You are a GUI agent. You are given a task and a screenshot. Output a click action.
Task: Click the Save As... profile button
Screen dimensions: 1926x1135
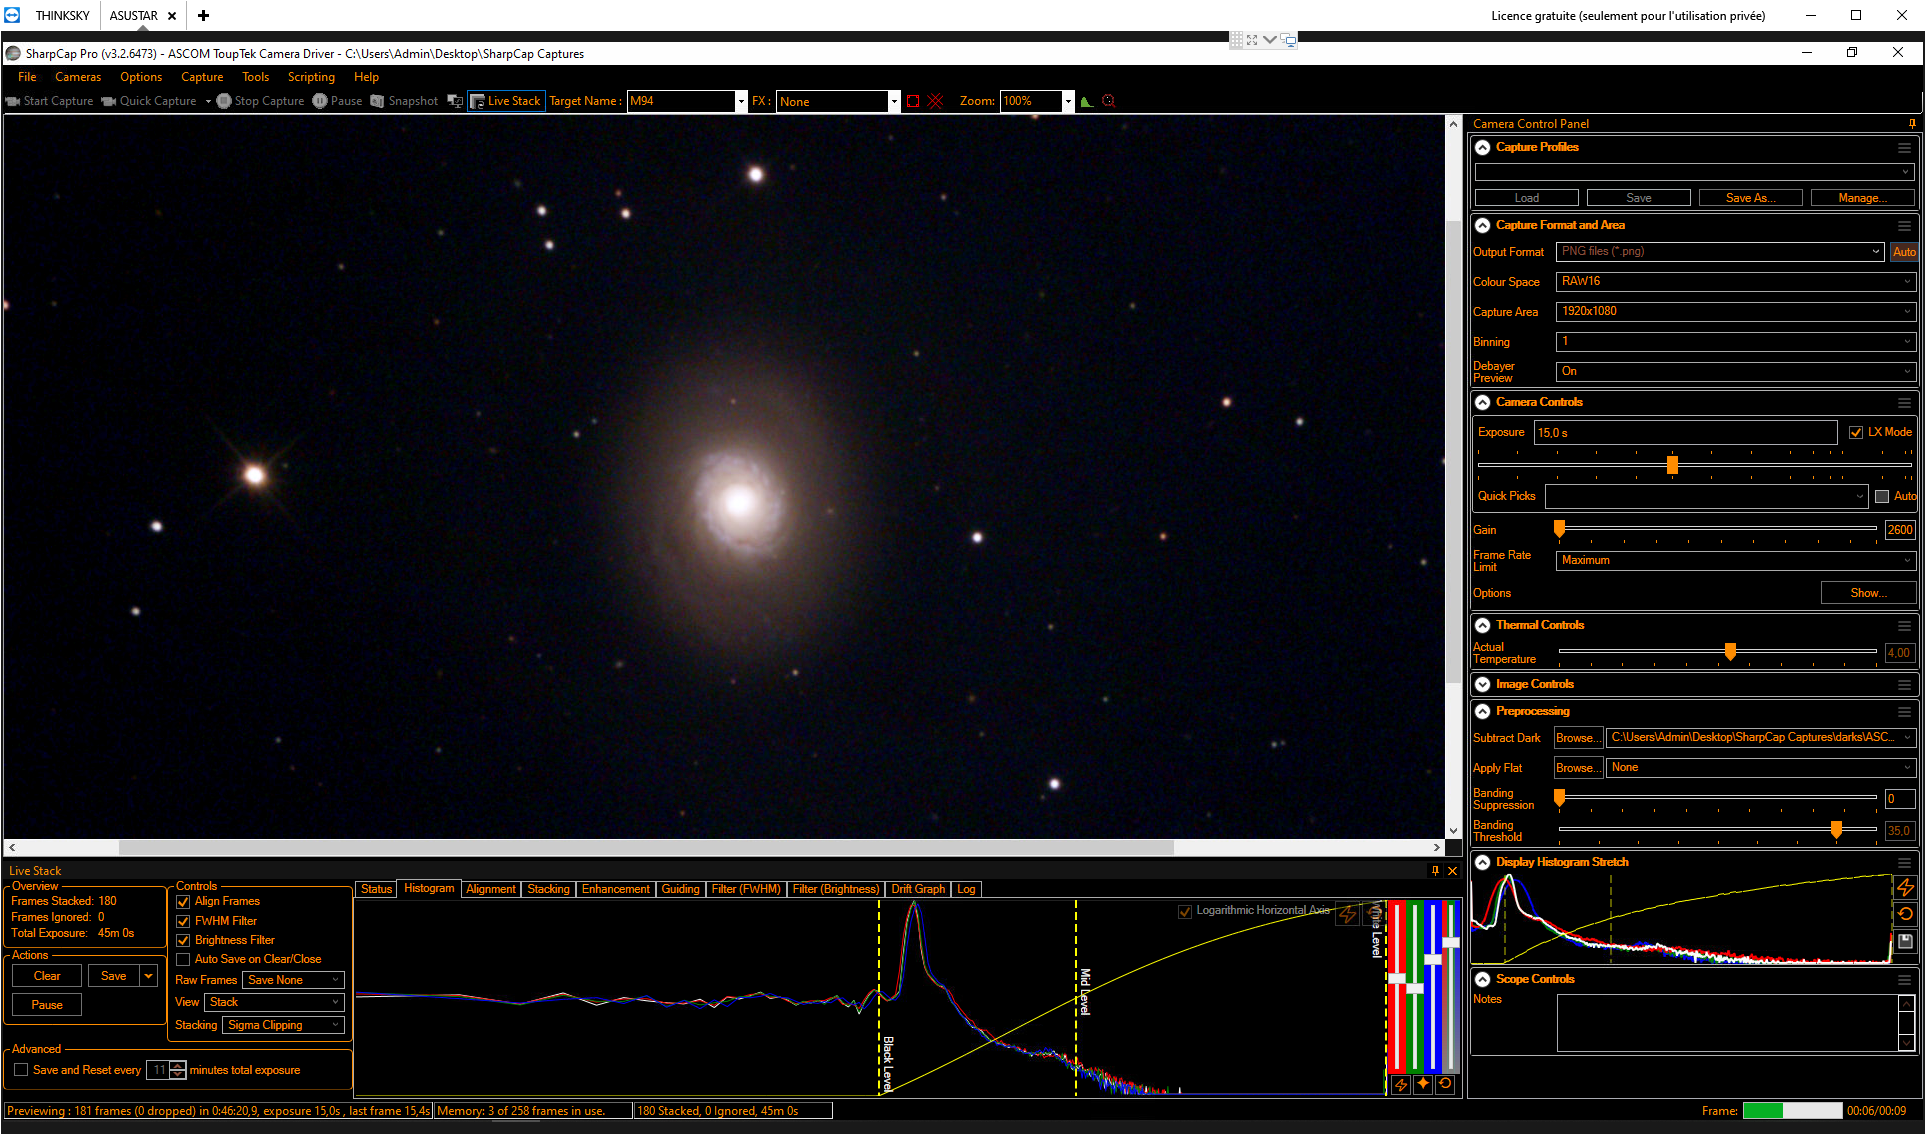click(x=1750, y=198)
